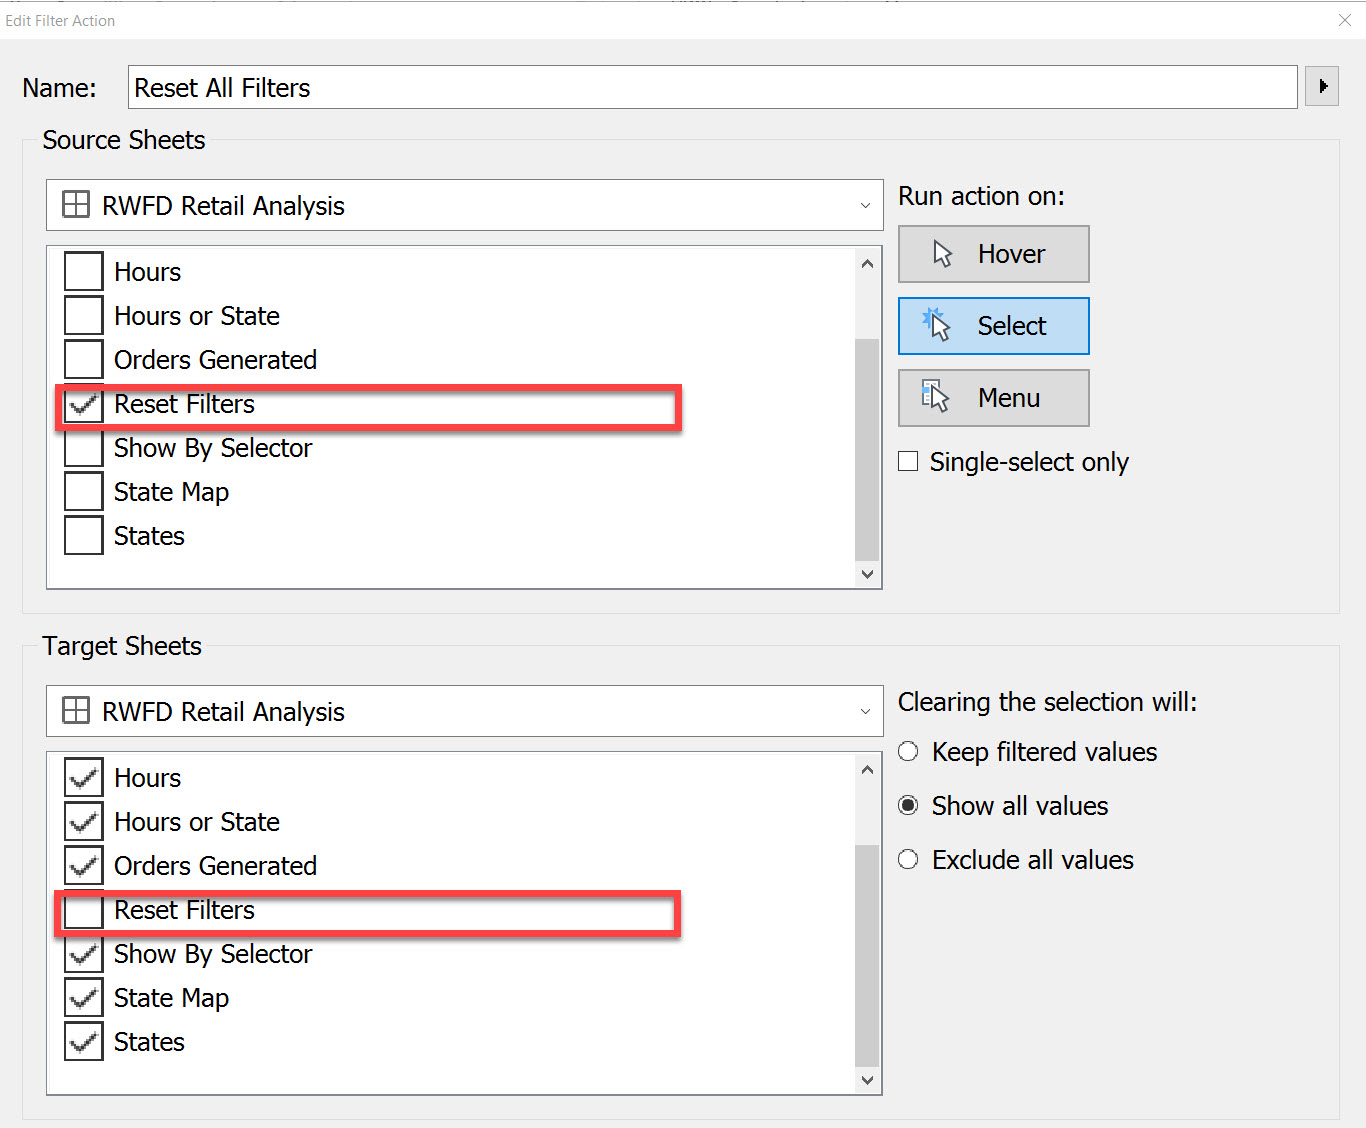The image size is (1366, 1128).
Task: Check Show By Selector in Source Sheets
Action: pyautogui.click(x=83, y=448)
